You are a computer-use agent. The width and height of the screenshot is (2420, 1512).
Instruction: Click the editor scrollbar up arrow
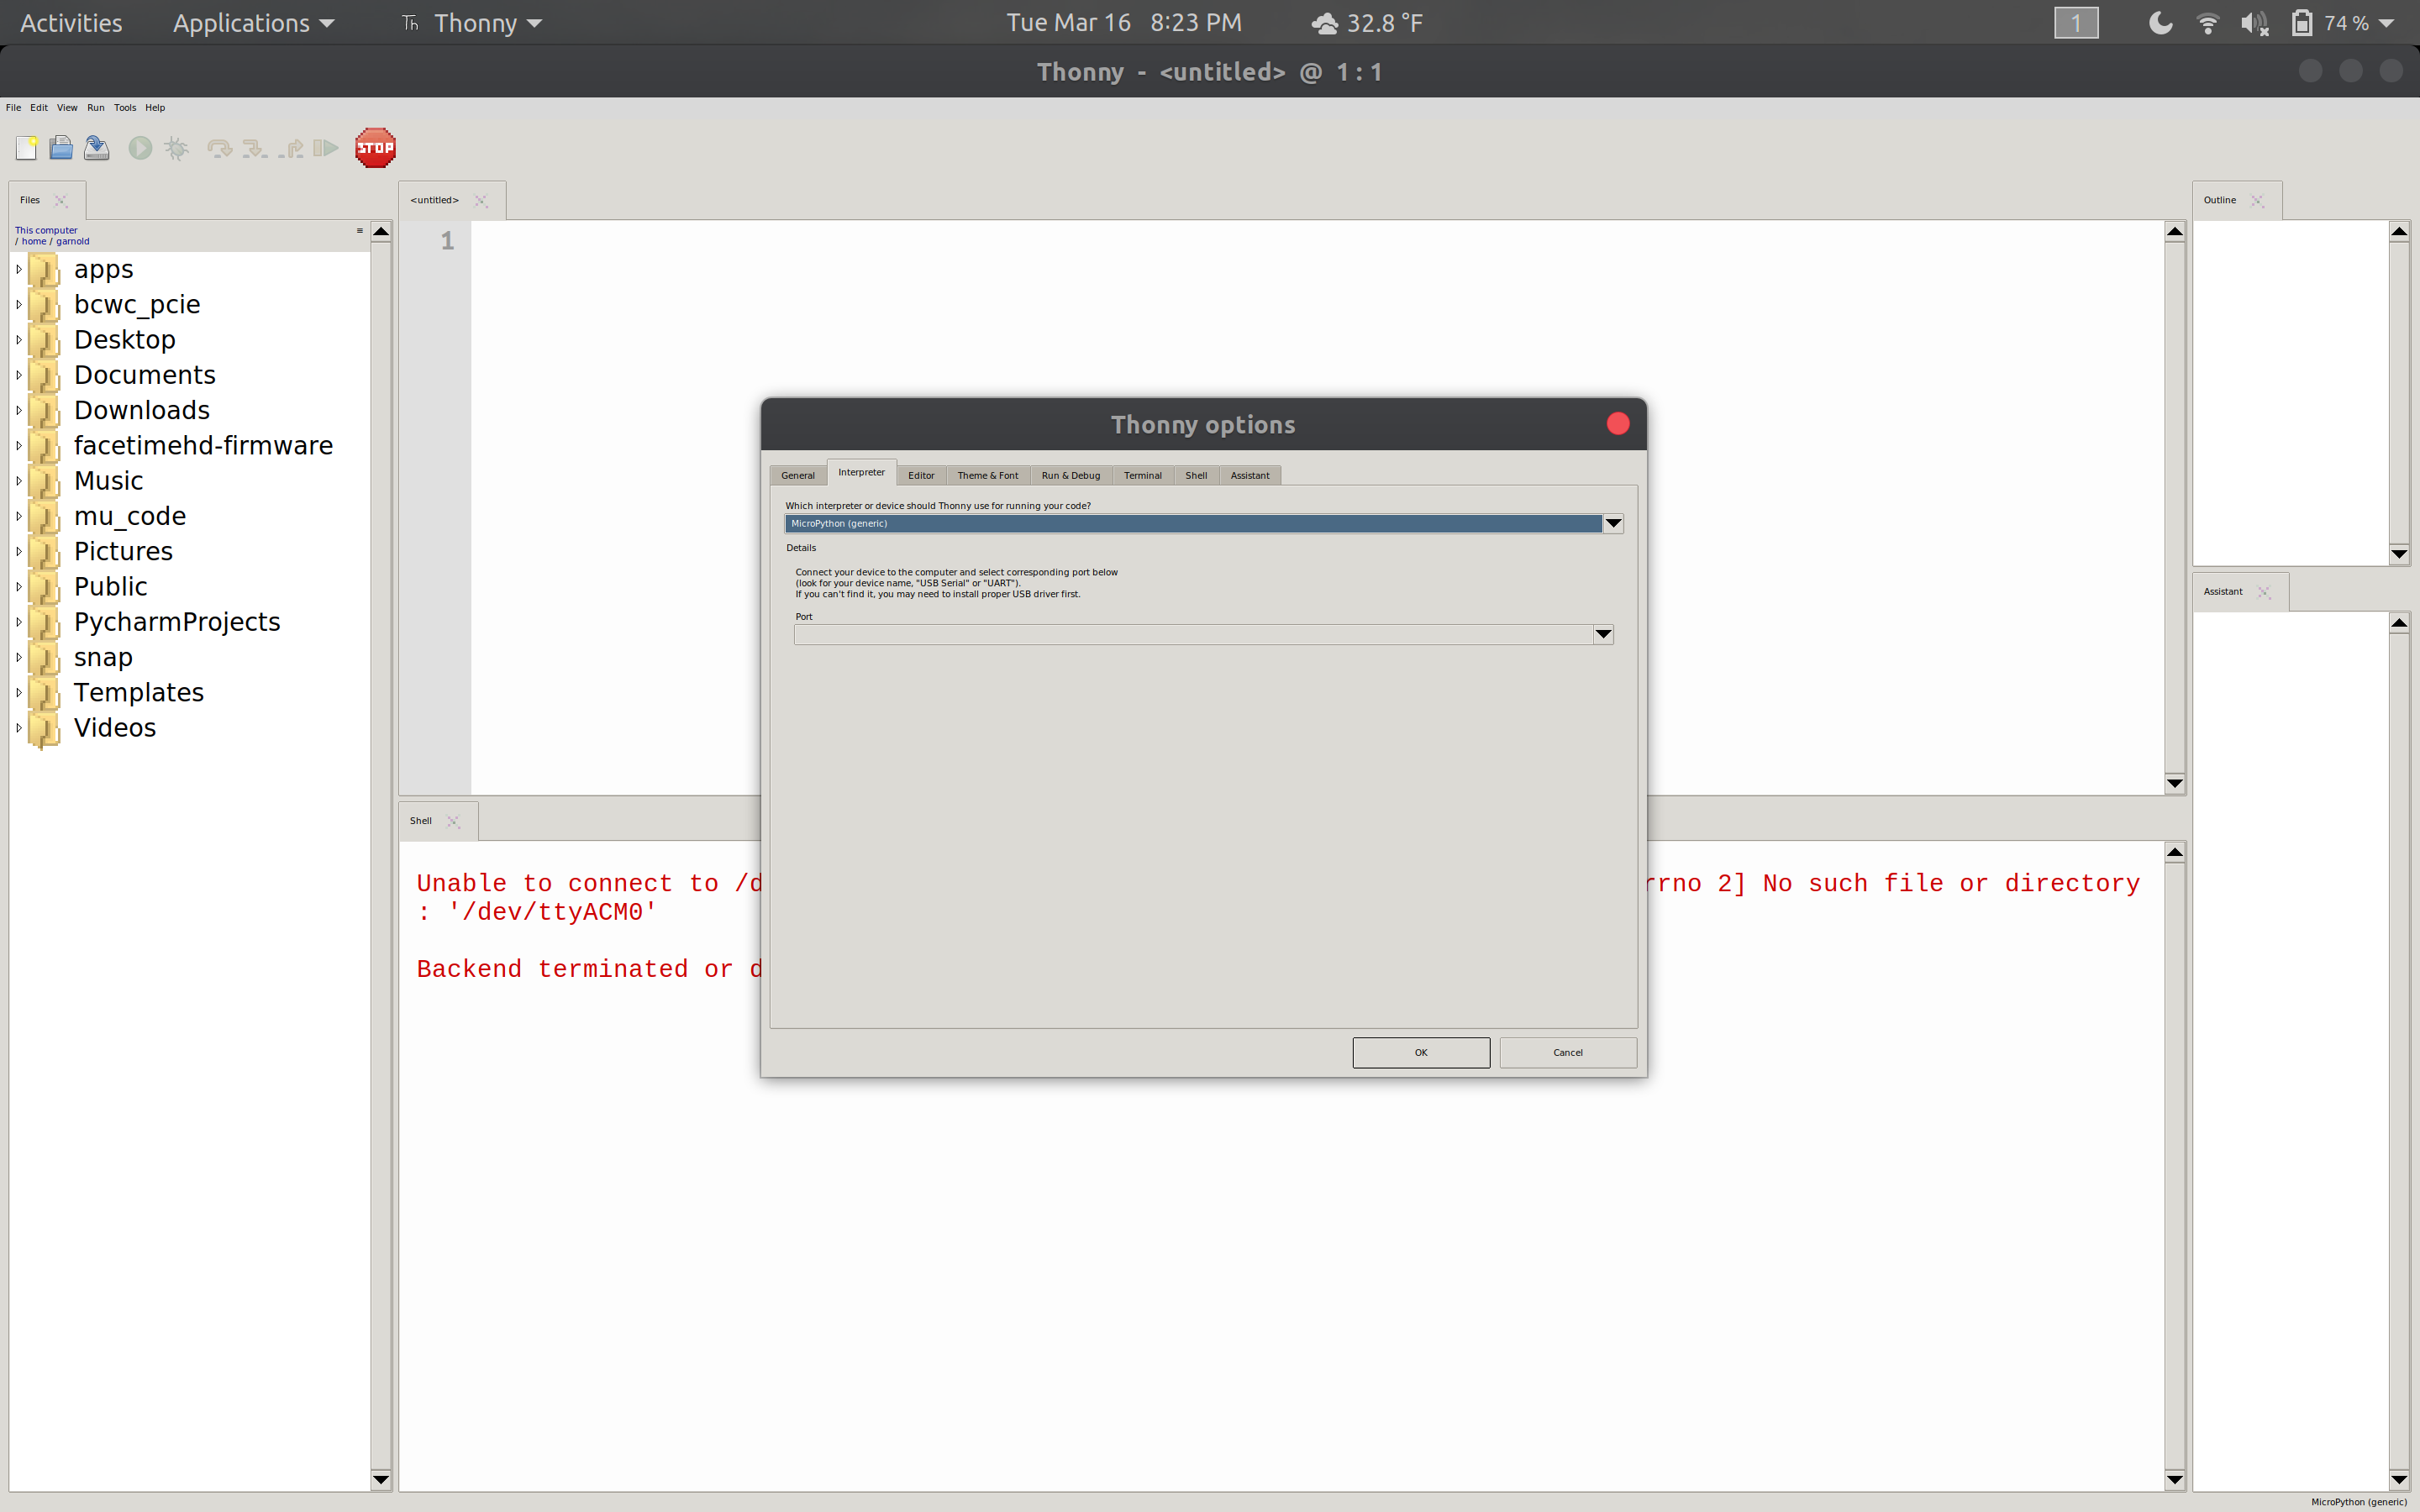[2174, 232]
